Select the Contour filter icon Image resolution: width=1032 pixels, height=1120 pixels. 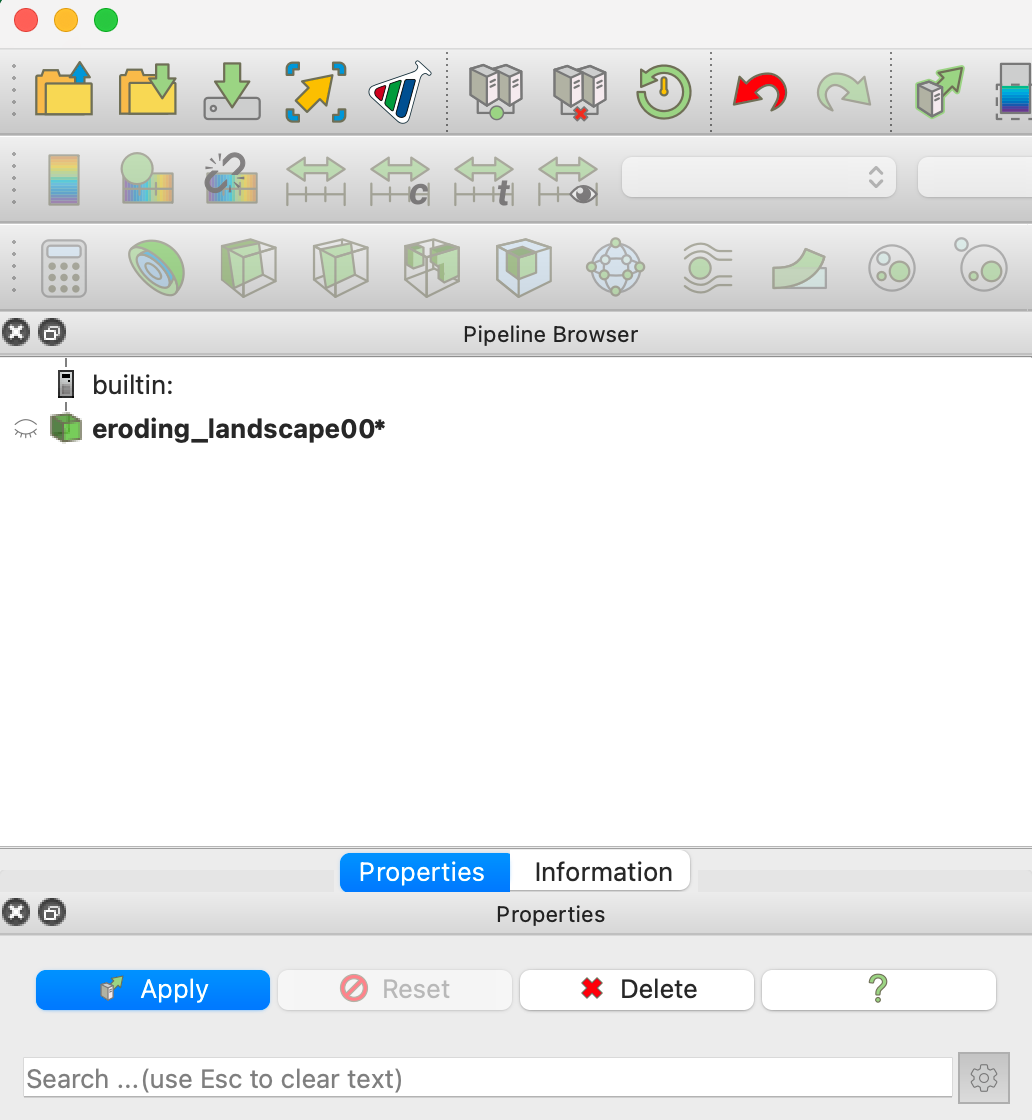click(156, 268)
